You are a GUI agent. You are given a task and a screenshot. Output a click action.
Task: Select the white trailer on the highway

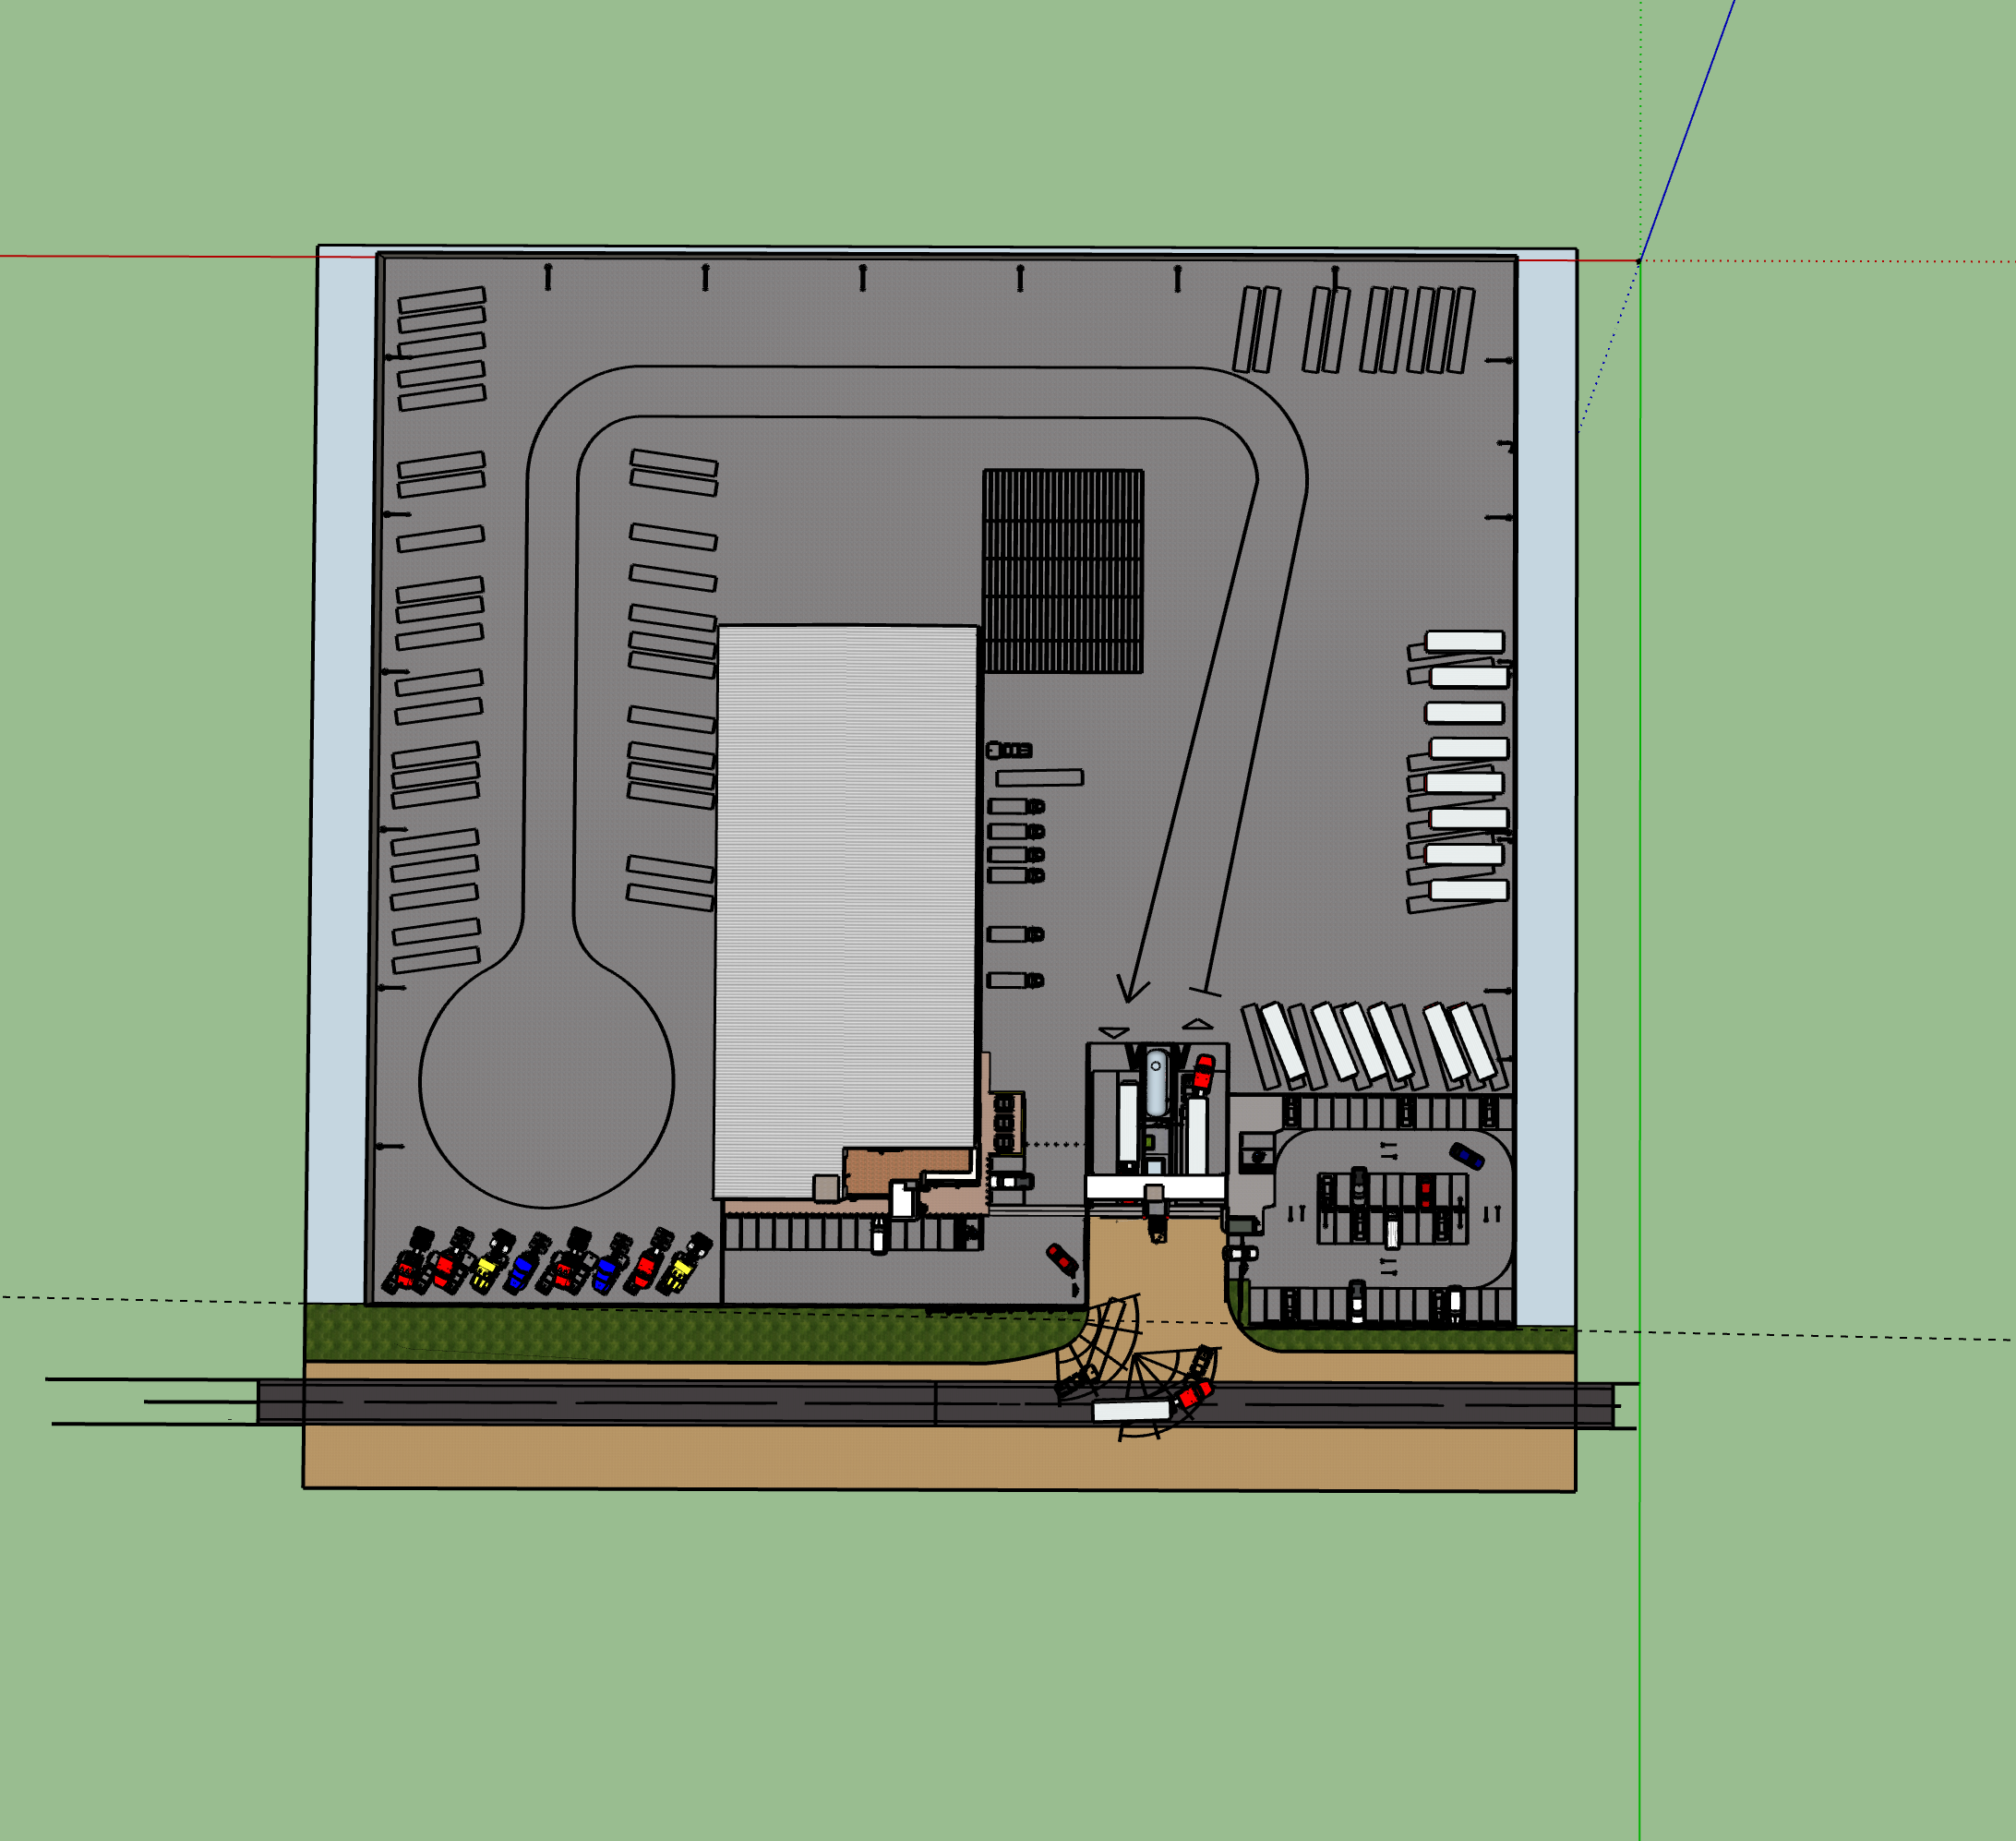click(x=1132, y=1410)
